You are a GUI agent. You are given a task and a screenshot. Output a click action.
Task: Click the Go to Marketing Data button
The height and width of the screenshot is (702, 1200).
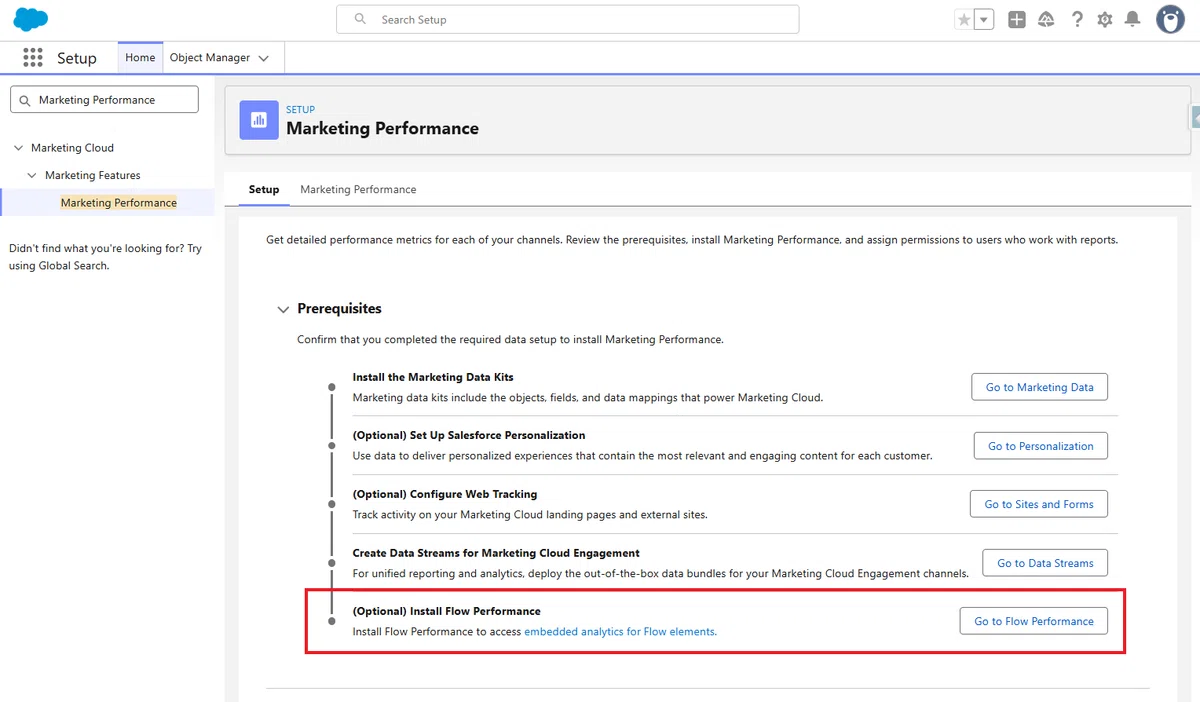1040,387
